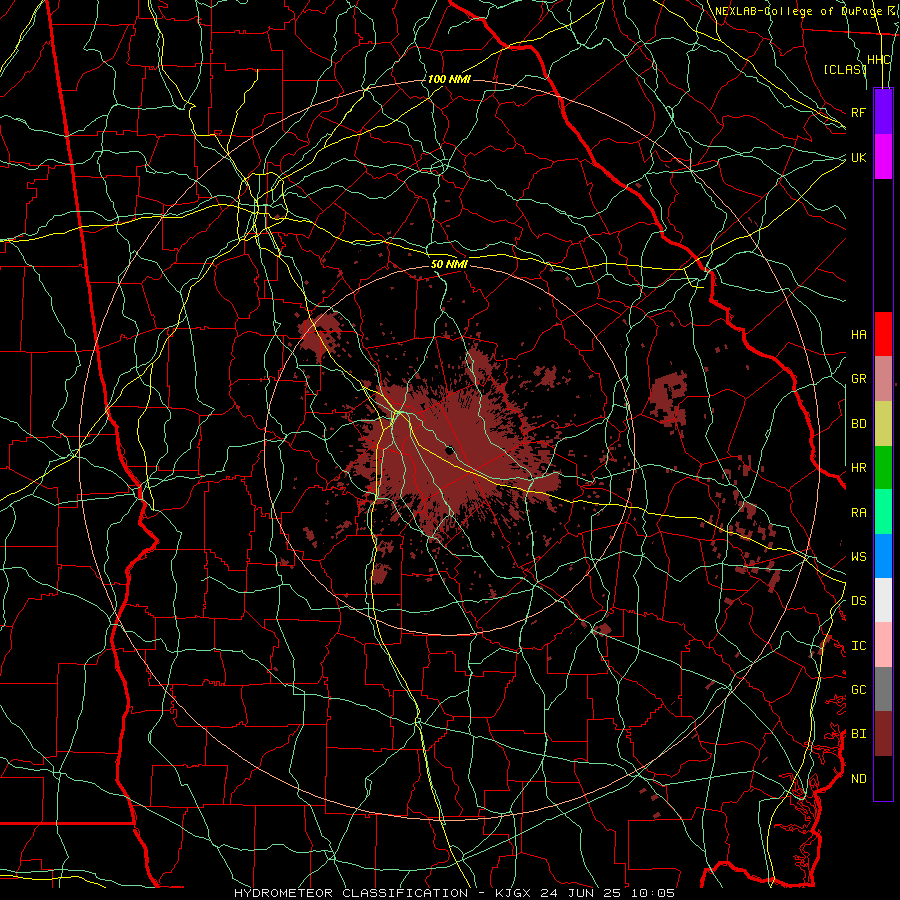Click the [CLAS] units label
This screenshot has height=900, width=900.
point(844,69)
